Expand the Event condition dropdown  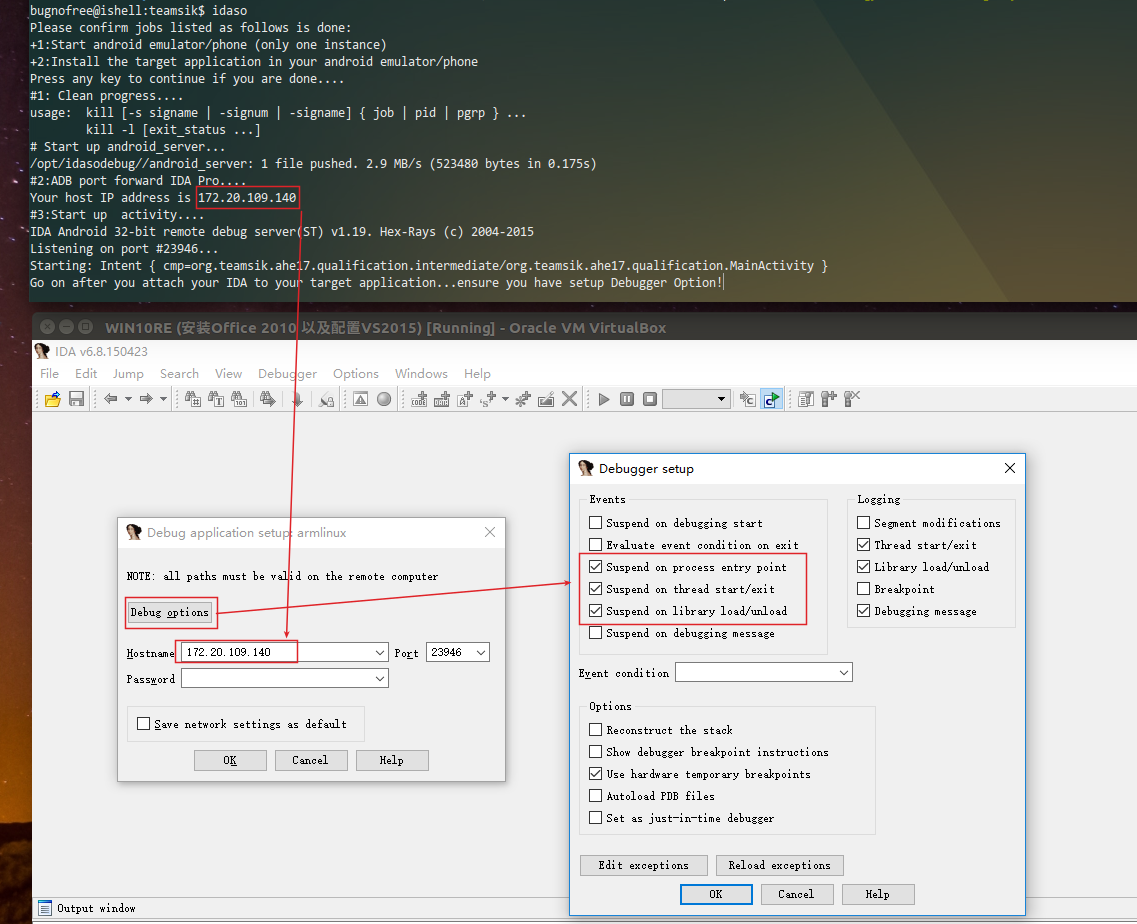[x=843, y=672]
